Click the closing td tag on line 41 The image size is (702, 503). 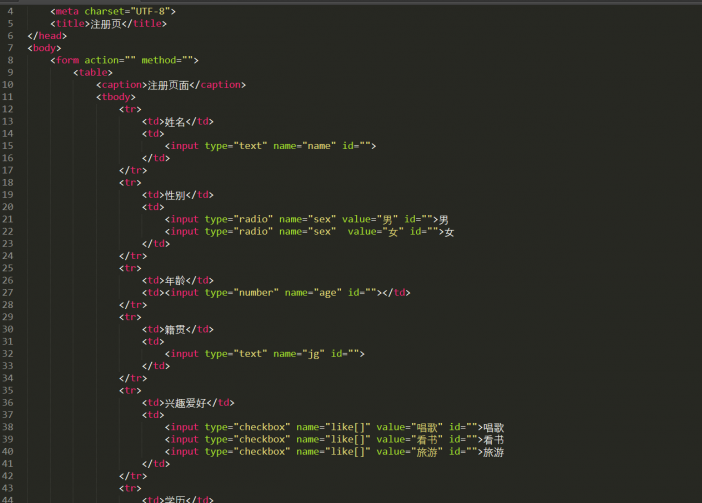[156, 464]
